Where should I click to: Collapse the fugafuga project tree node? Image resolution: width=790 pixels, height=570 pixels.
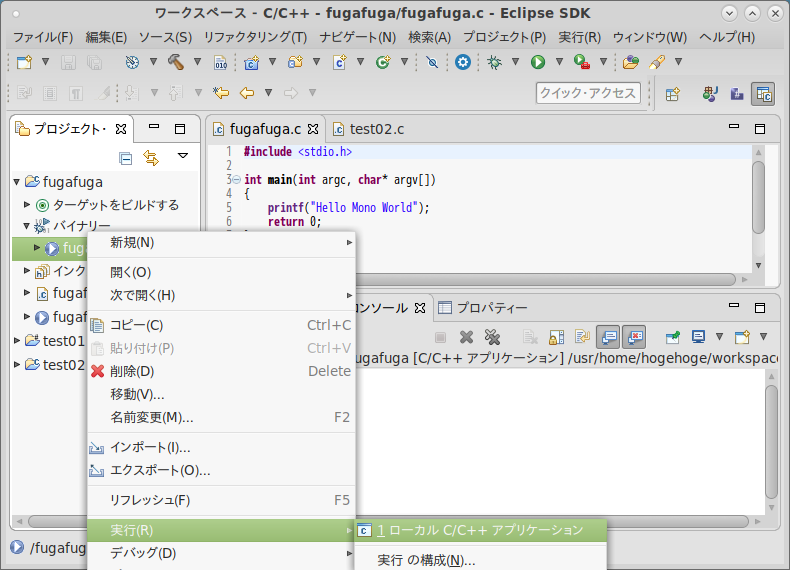click(17, 182)
